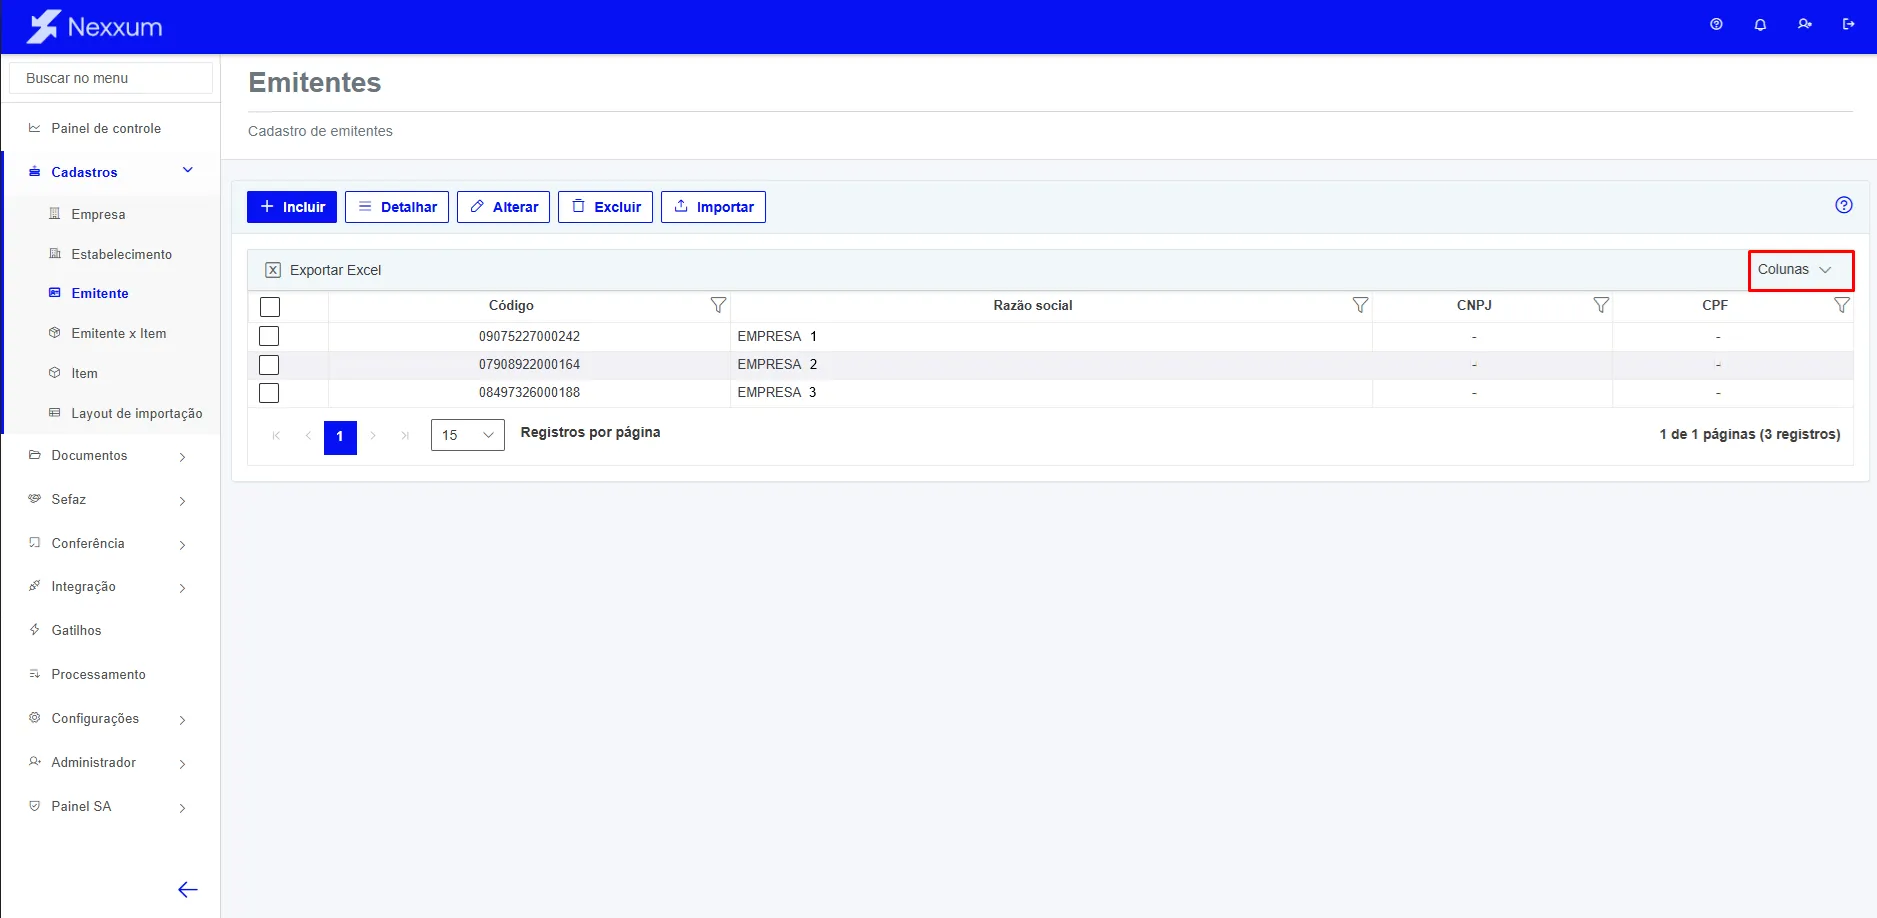Open the user profile icon
The width and height of the screenshot is (1877, 918).
click(1804, 24)
